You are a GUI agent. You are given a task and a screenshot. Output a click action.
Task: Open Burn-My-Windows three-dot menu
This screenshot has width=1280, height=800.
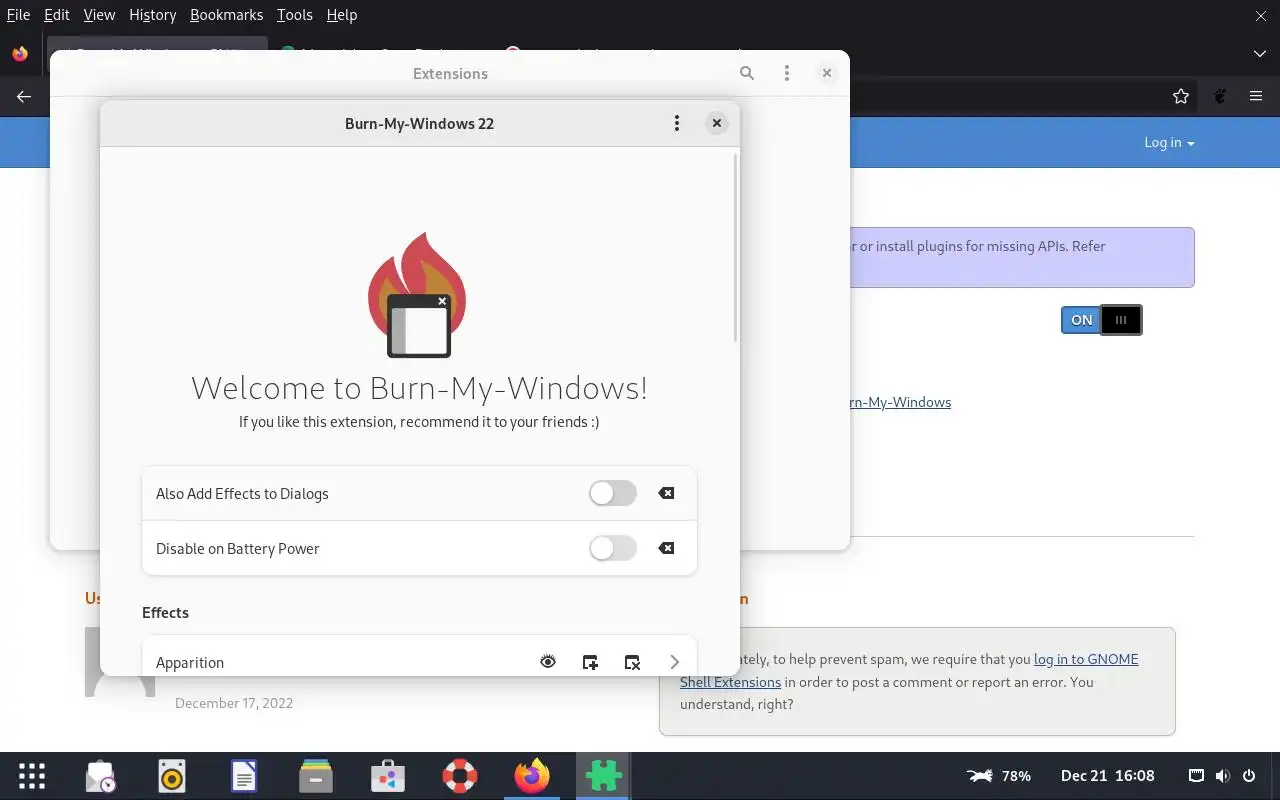[x=677, y=123]
